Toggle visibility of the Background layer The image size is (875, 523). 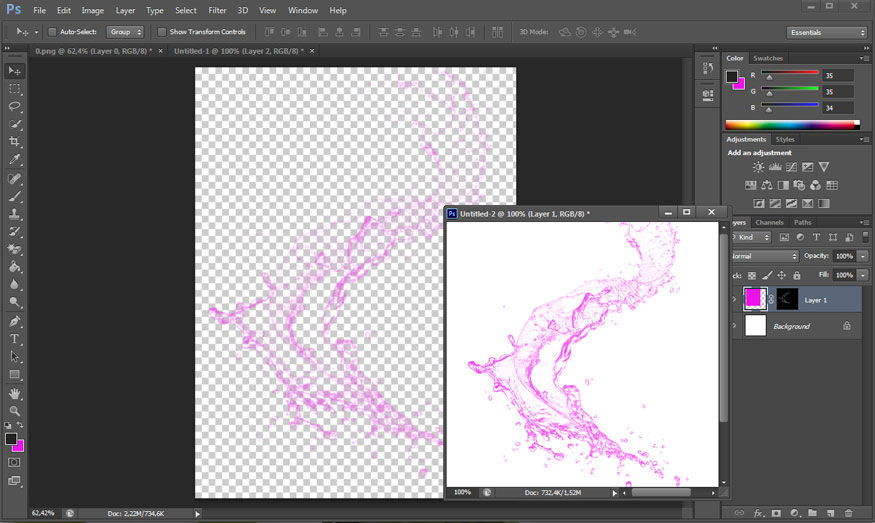[735, 326]
